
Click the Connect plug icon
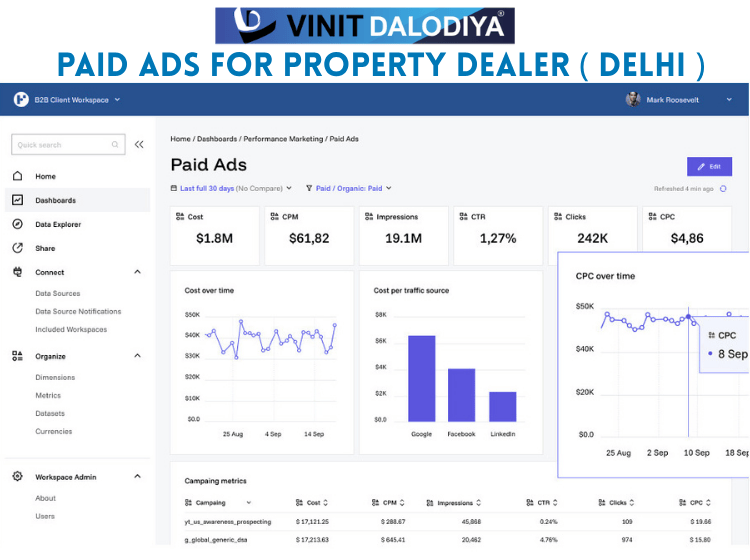coord(18,272)
